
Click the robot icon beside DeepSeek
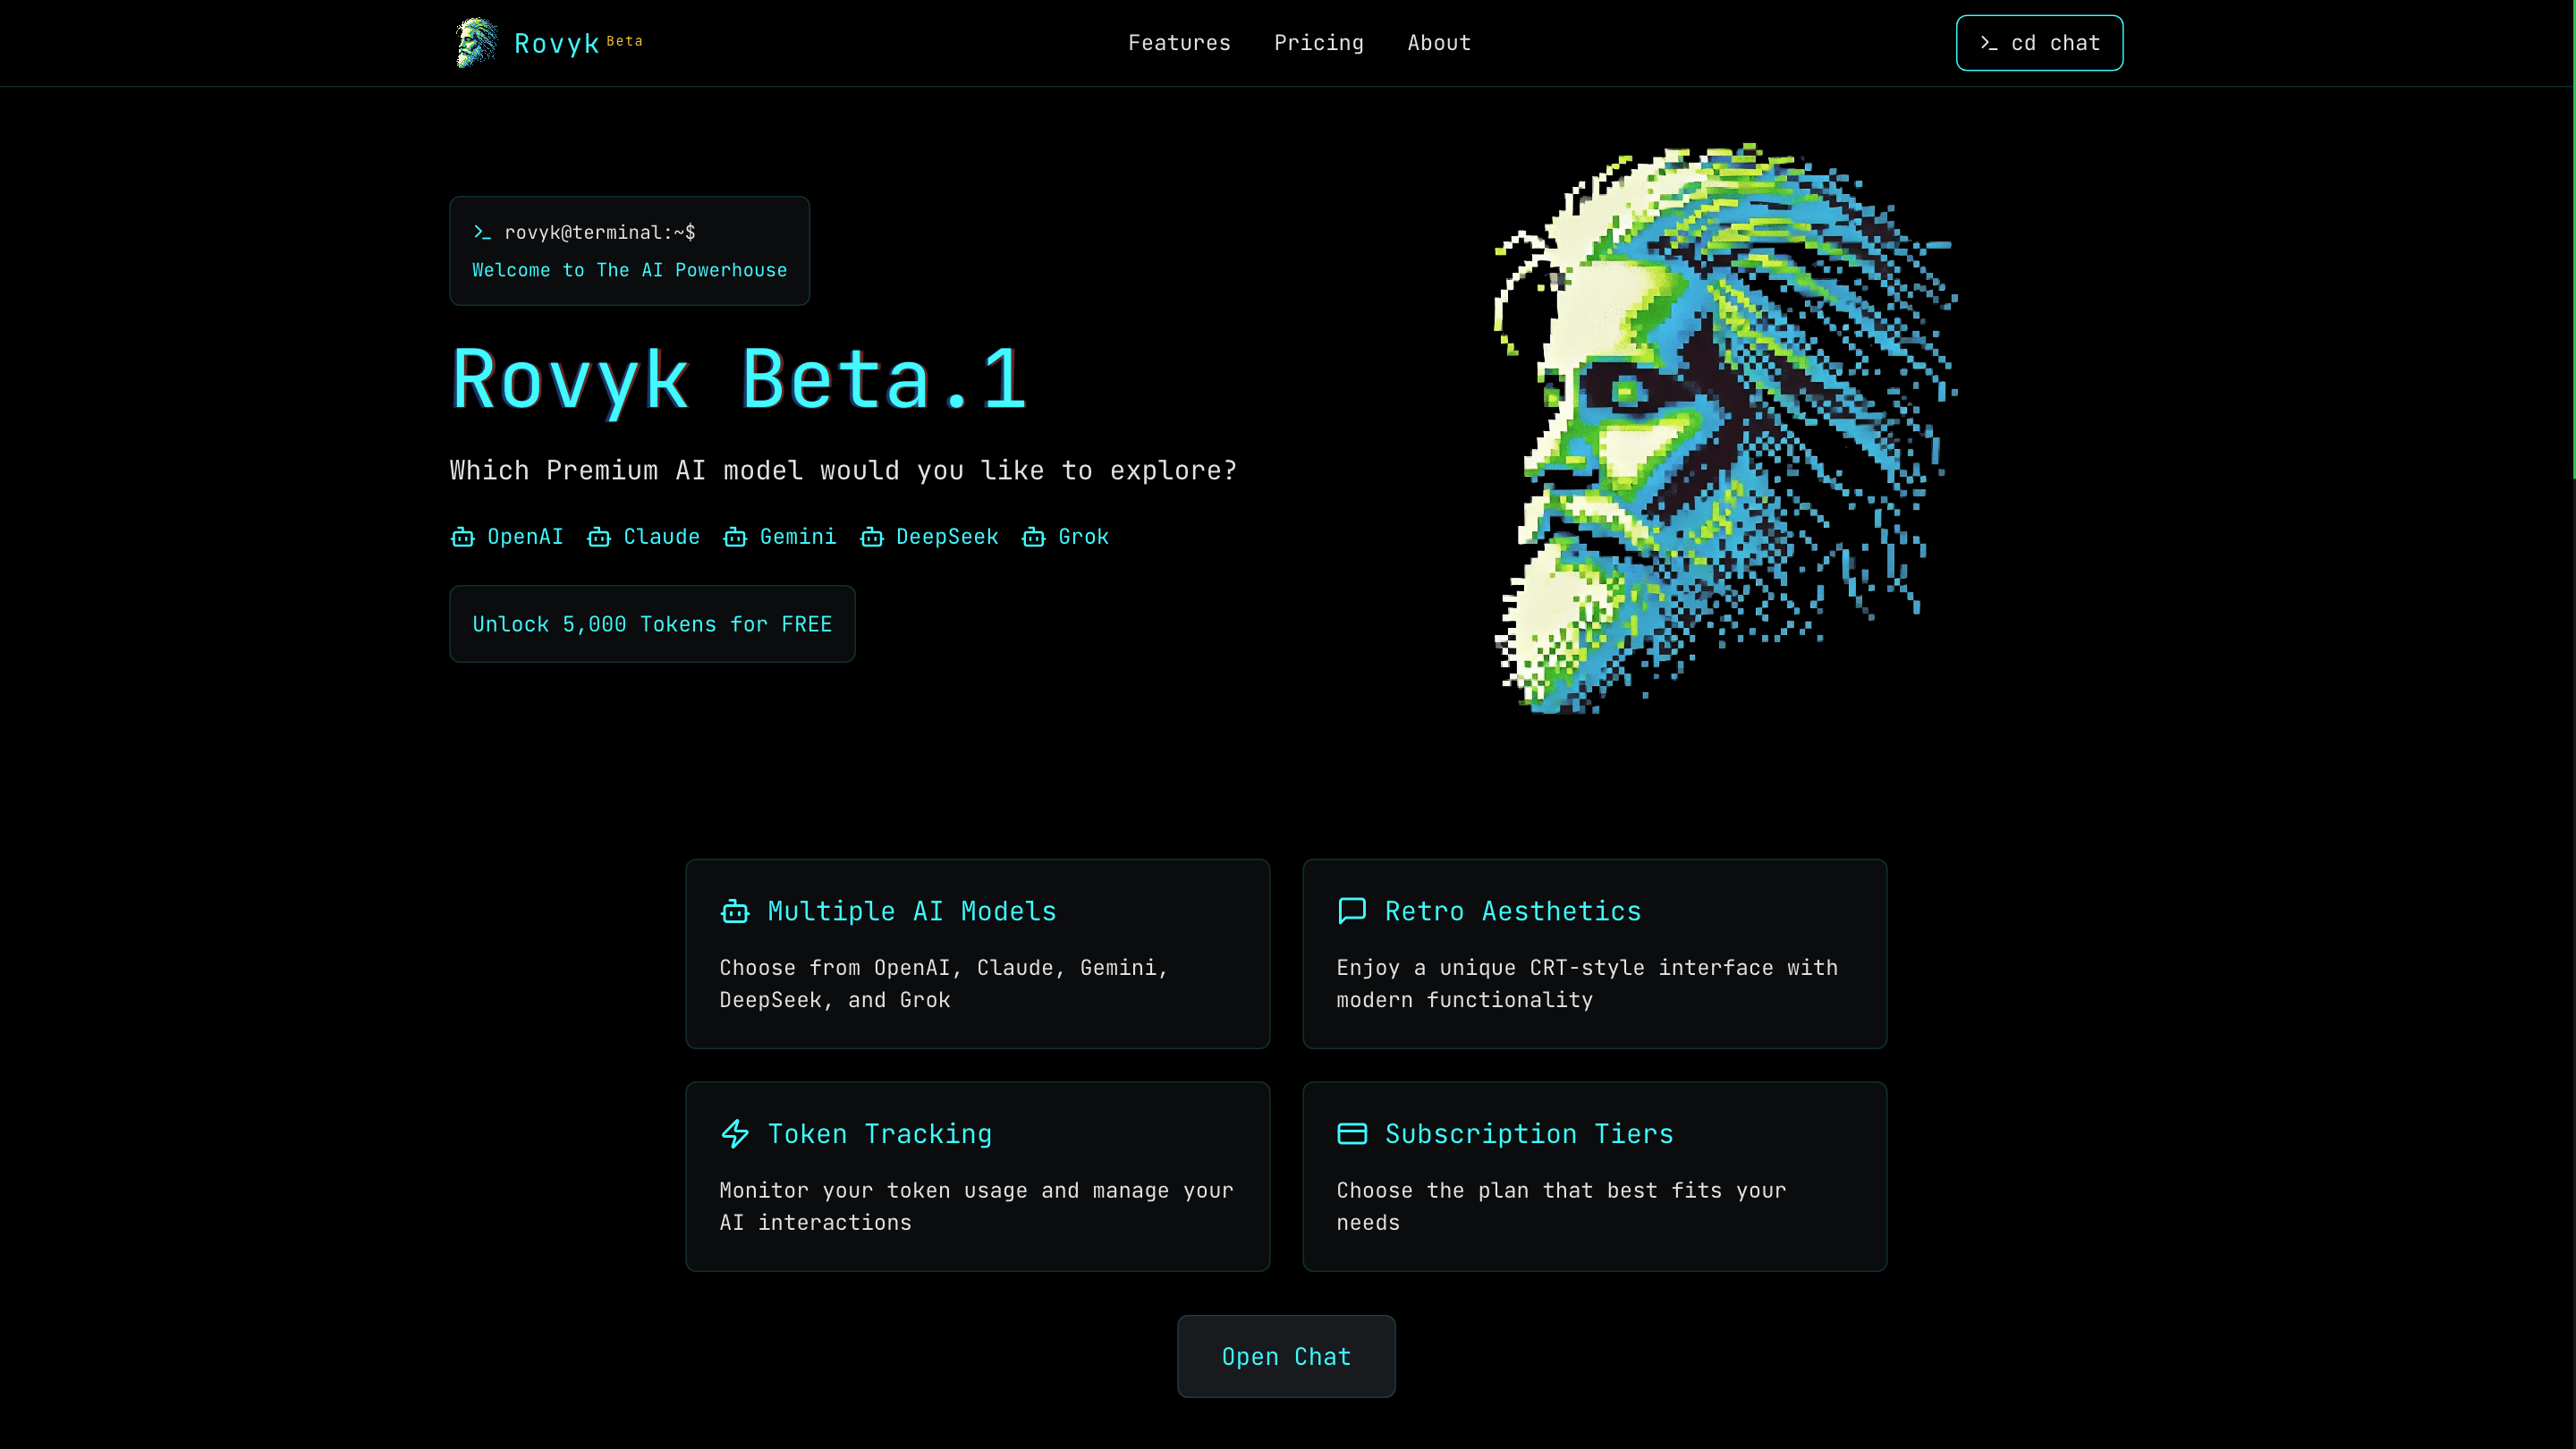pyautogui.click(x=872, y=537)
